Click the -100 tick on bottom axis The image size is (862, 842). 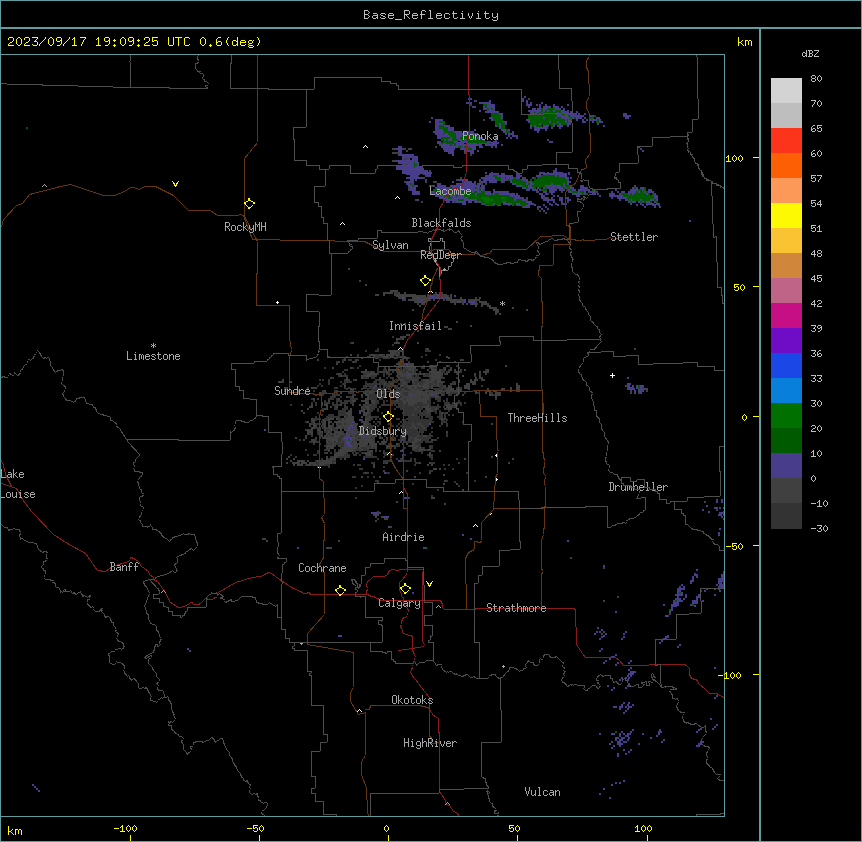(x=125, y=828)
